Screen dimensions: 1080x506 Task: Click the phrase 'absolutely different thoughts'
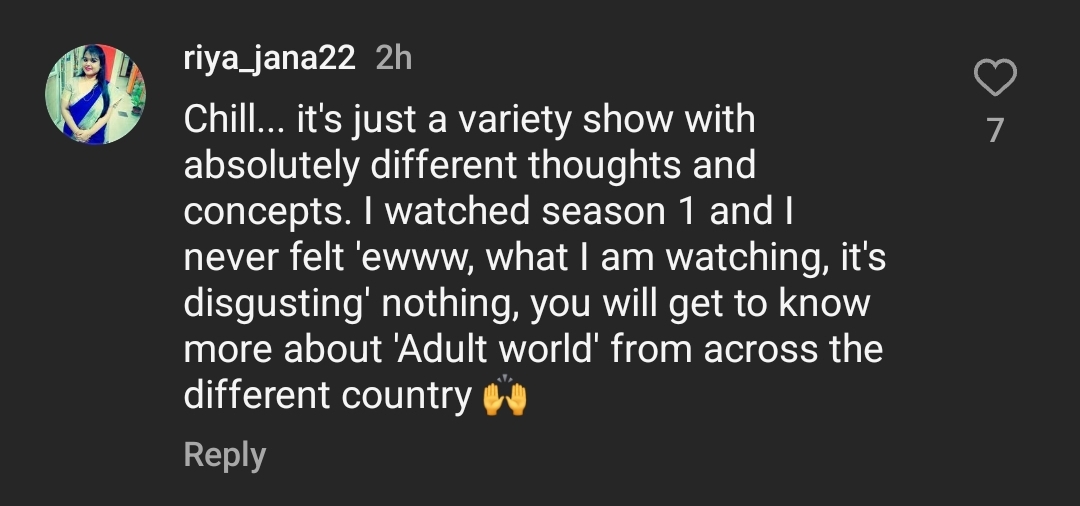point(402,166)
